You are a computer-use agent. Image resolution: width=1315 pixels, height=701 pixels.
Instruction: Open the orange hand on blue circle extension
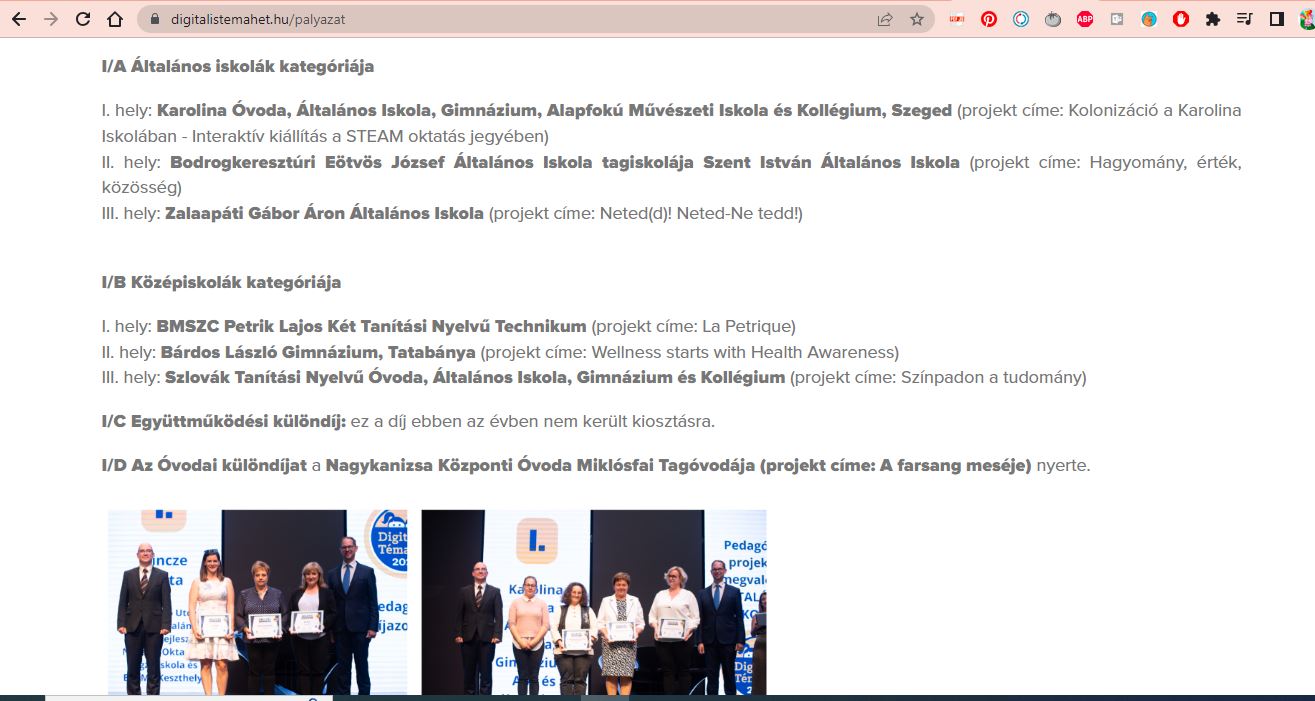pos(1149,19)
